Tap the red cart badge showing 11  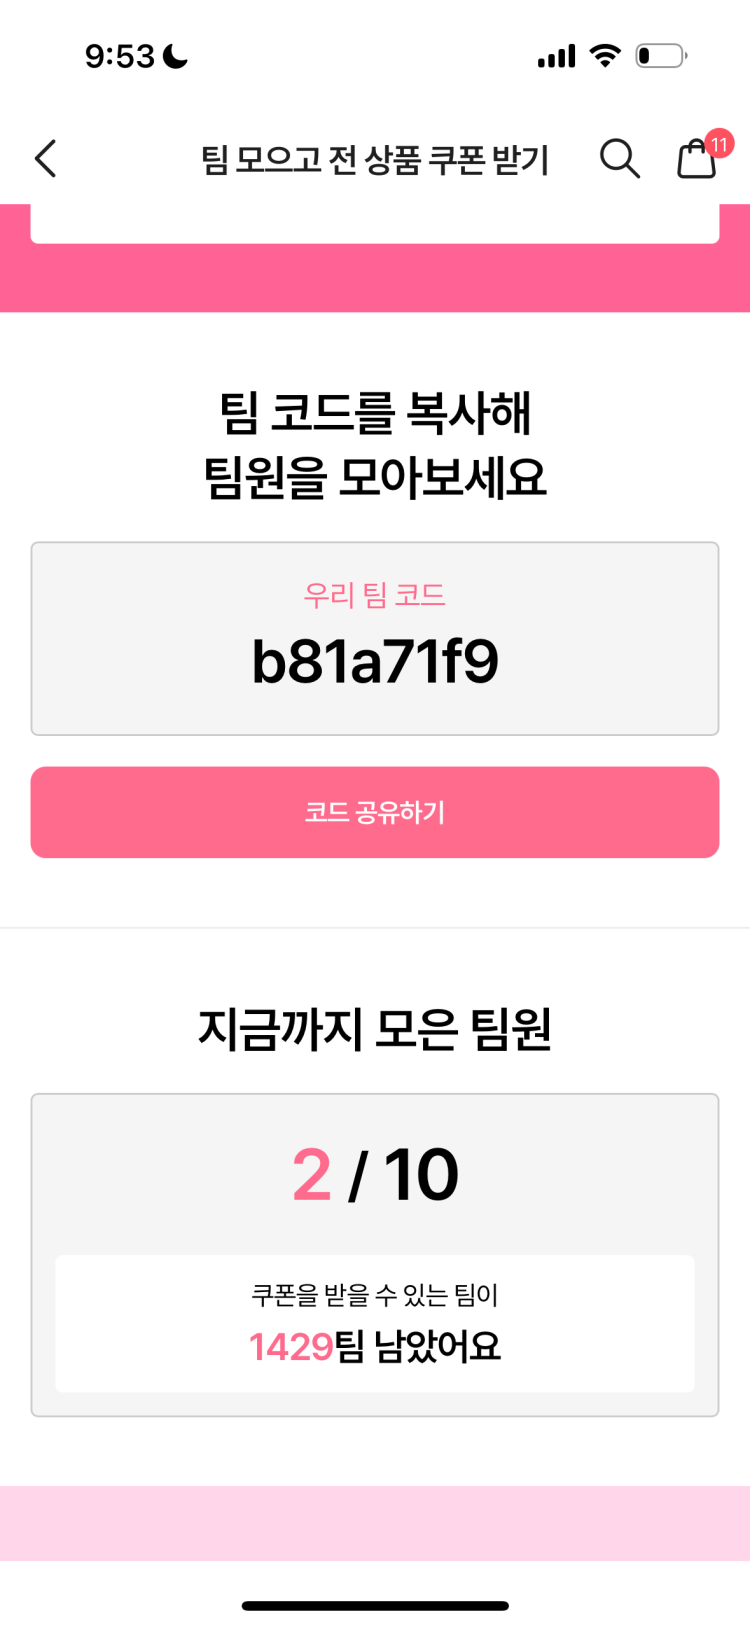(x=719, y=144)
